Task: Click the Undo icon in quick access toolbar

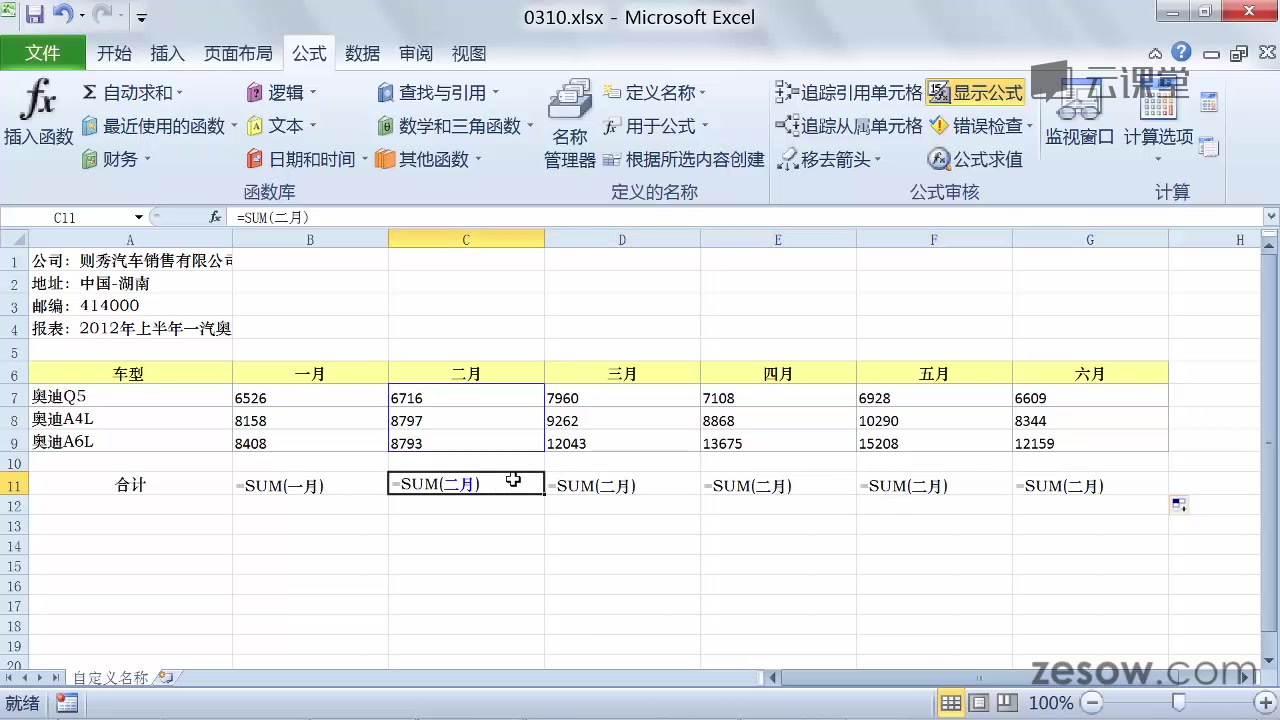Action: pos(62,16)
